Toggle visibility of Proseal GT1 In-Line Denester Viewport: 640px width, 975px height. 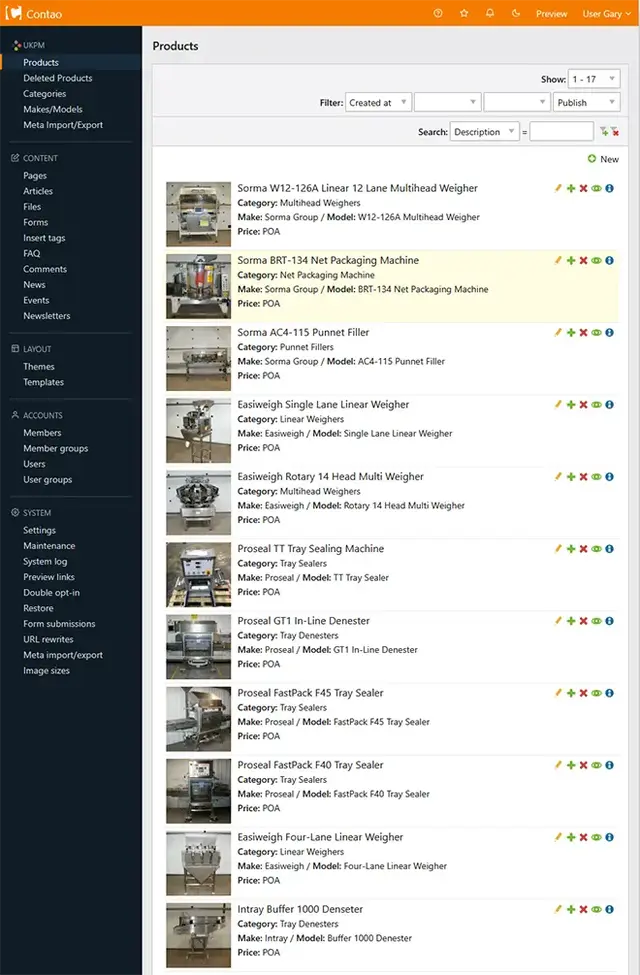(596, 621)
